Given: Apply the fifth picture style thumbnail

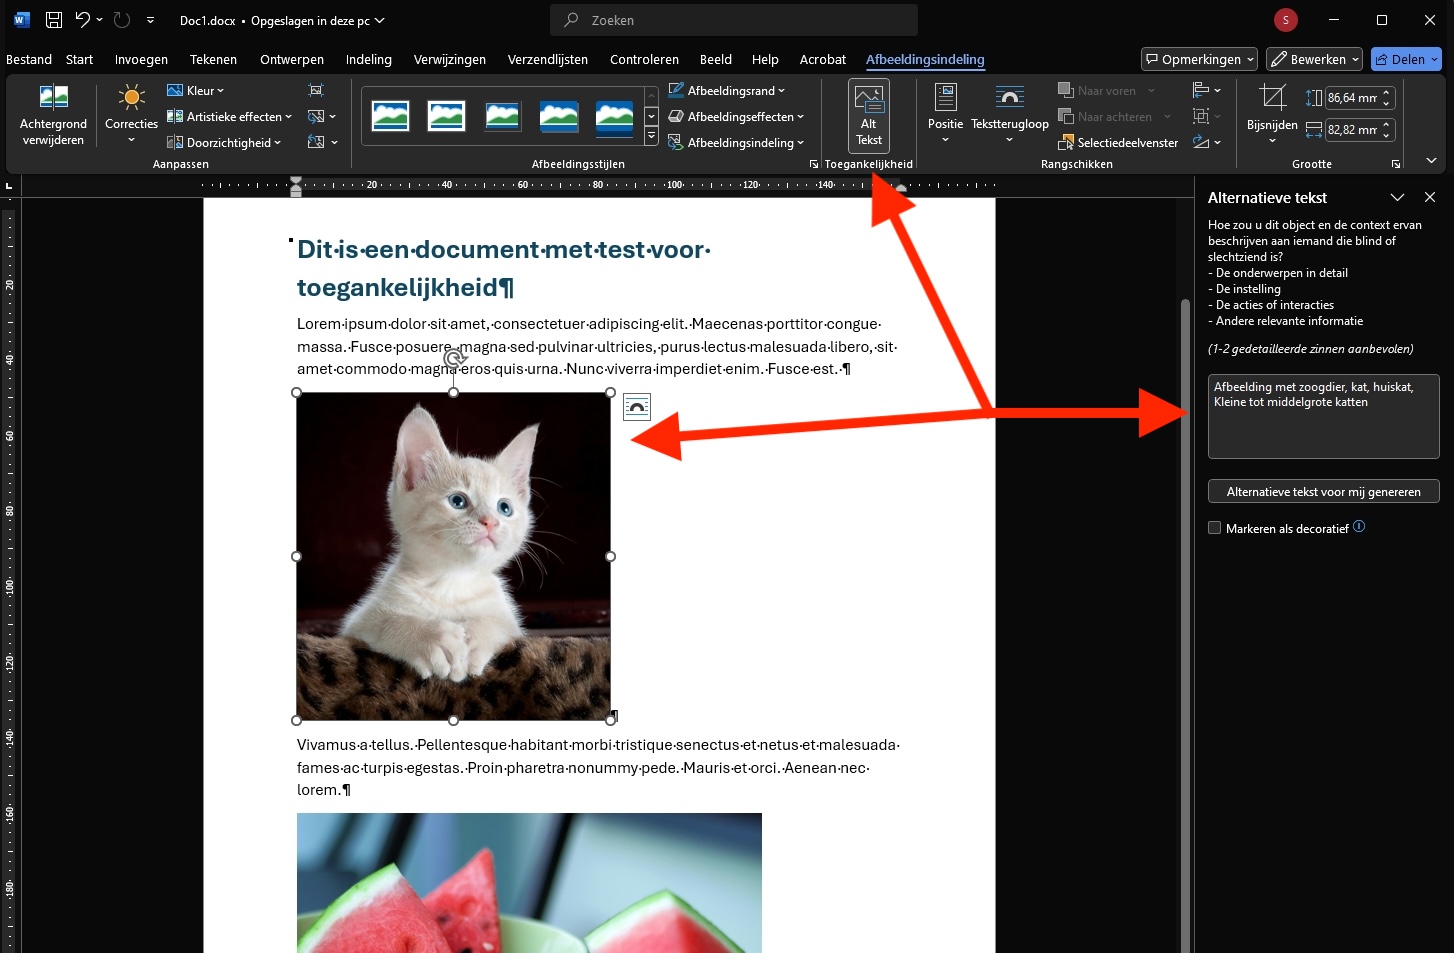Looking at the screenshot, I should (x=614, y=117).
